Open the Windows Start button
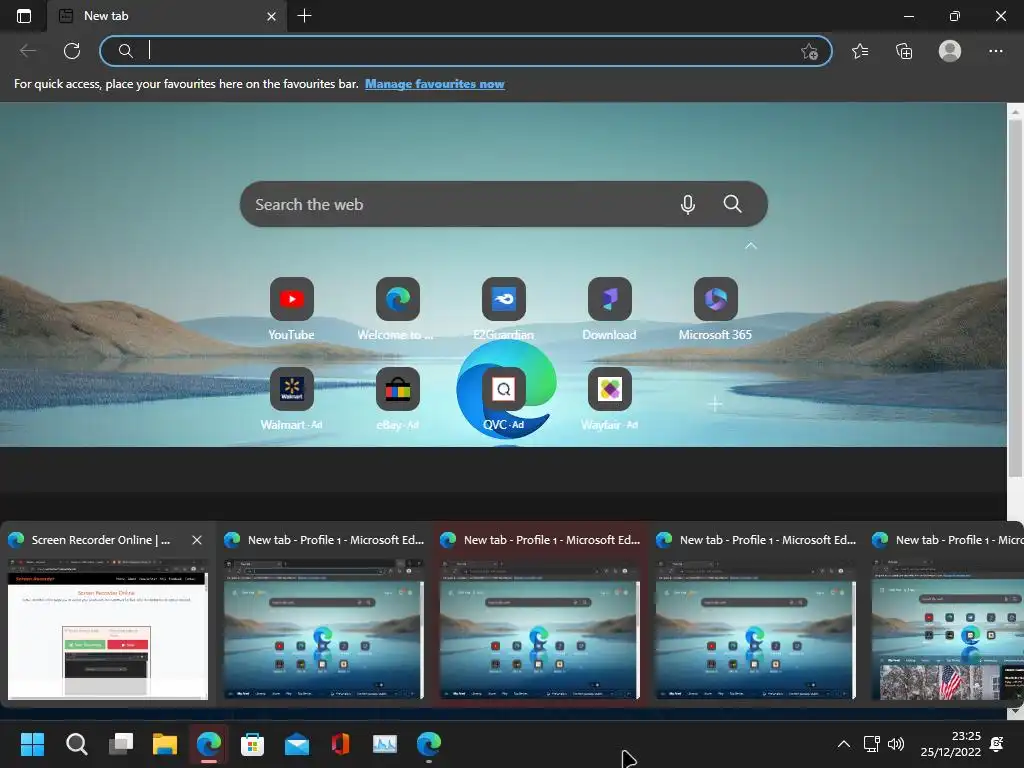The width and height of the screenshot is (1024, 768). [32, 744]
